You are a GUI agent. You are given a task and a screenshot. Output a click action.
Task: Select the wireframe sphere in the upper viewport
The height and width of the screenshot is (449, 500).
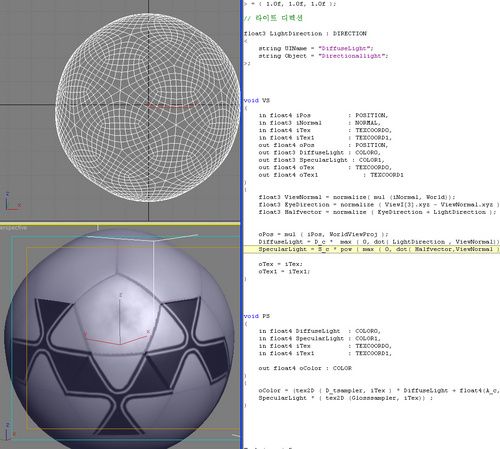point(148,107)
